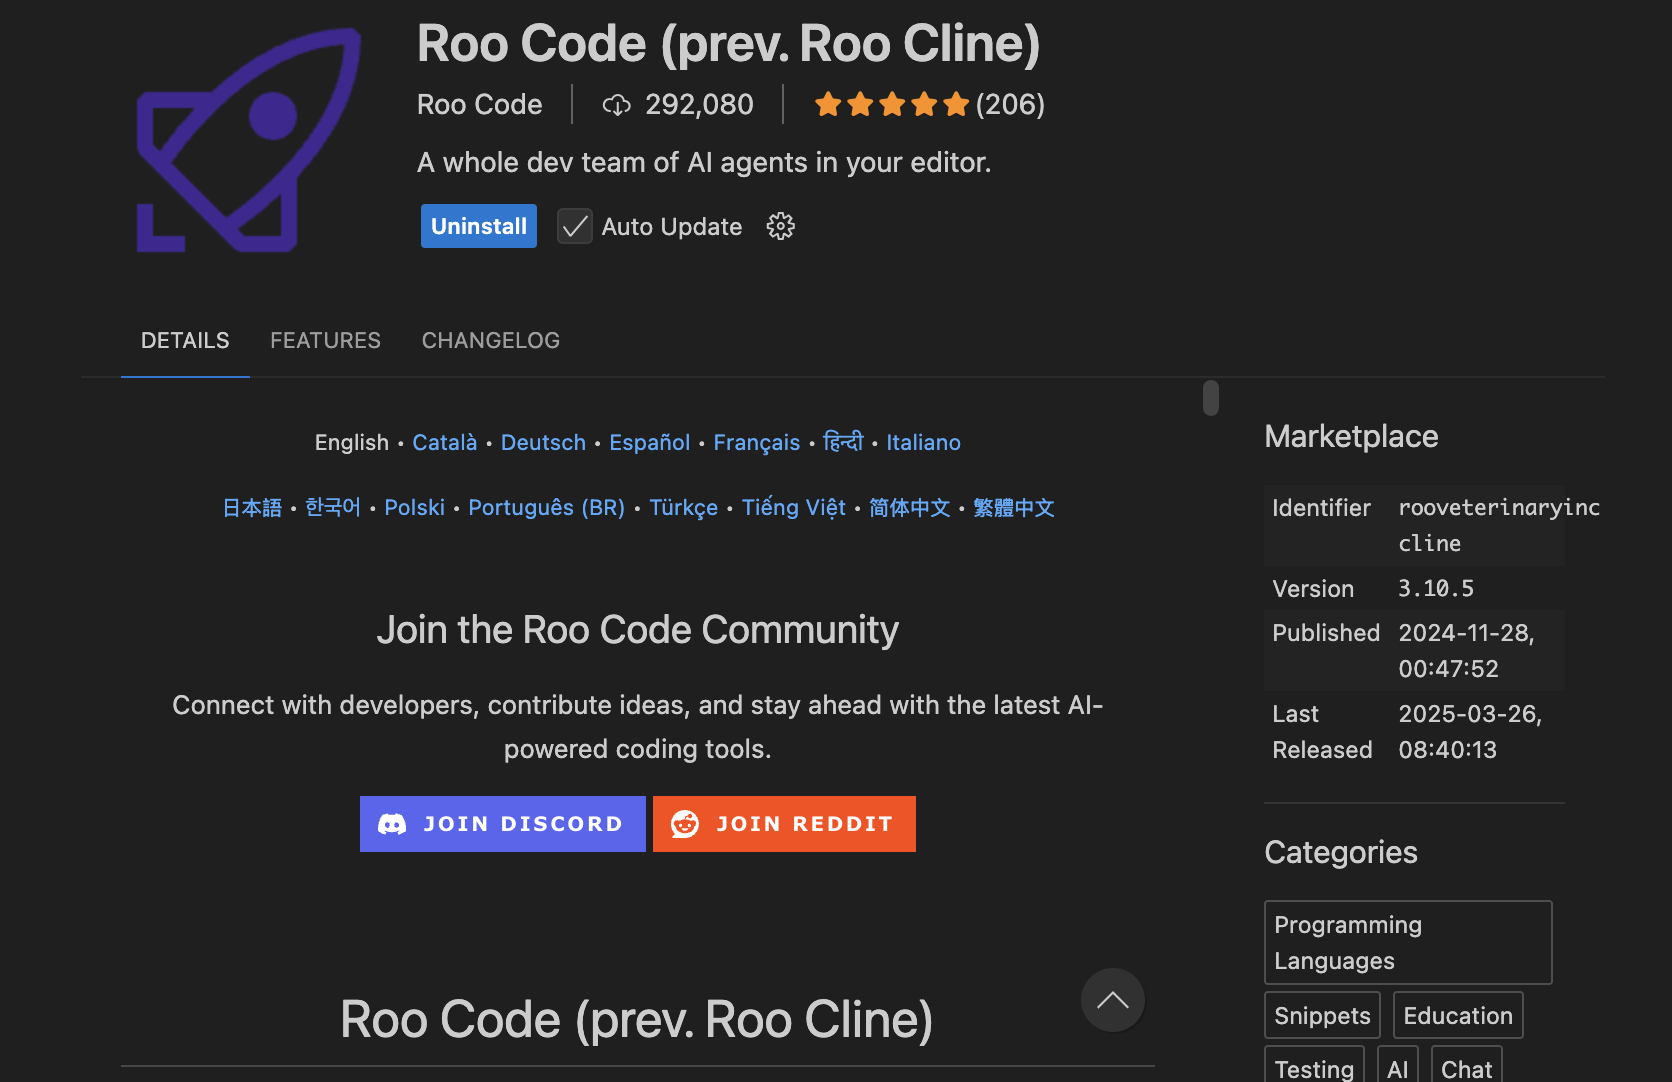Click the Roo Code publisher name
Screen dimensions: 1672x1082
479,105
